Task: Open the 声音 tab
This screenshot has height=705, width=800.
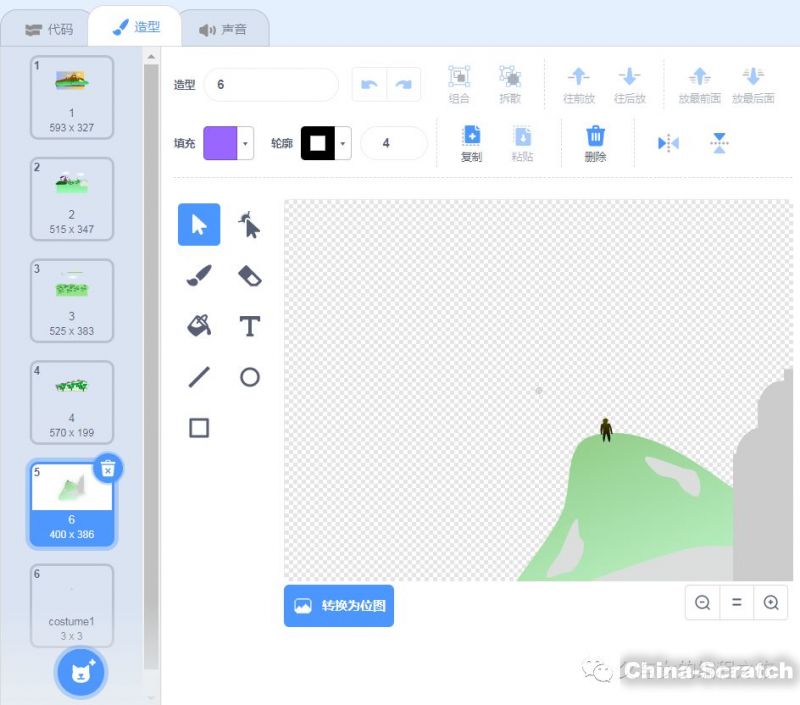Action: click(x=223, y=29)
